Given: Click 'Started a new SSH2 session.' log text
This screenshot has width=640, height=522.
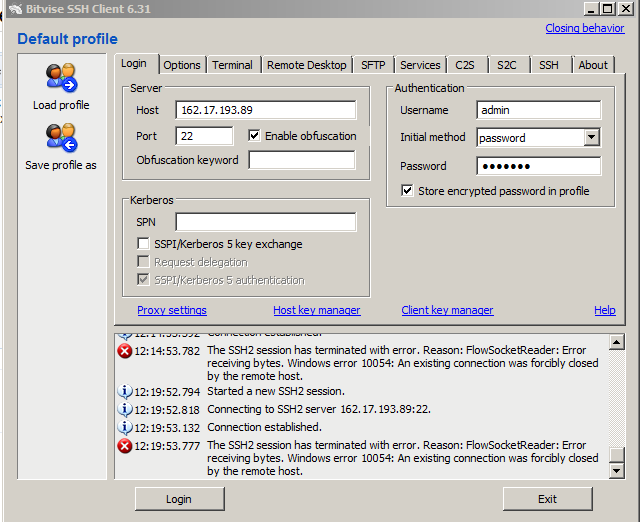Looking at the screenshot, I should pyautogui.click(x=276, y=391).
